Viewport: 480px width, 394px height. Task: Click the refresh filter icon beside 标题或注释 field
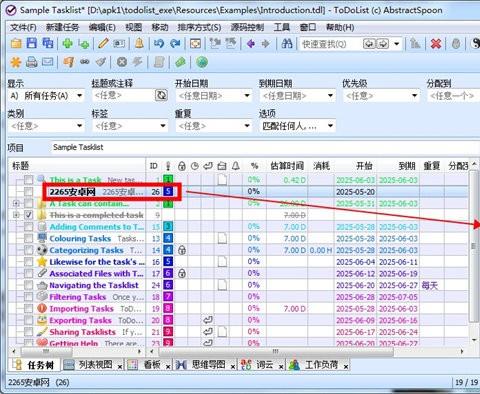pos(161,96)
